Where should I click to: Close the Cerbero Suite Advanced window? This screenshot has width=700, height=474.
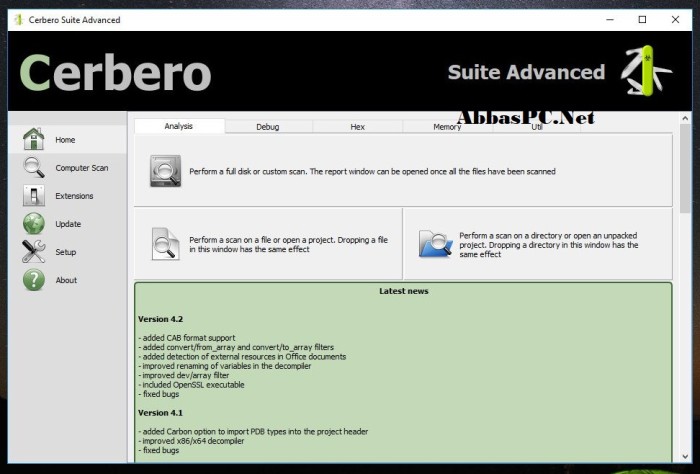[675, 20]
